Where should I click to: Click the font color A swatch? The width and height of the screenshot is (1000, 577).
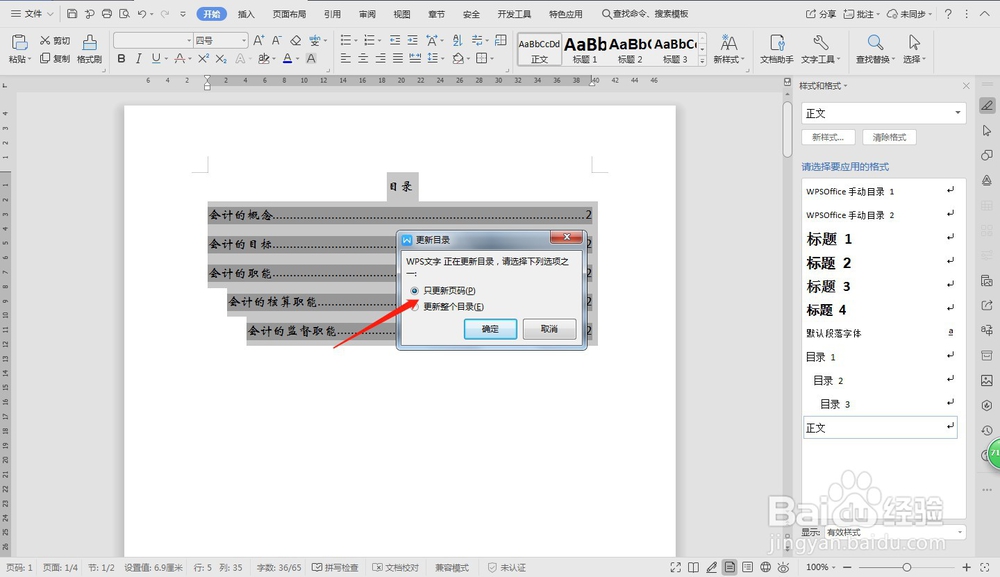pyautogui.click(x=287, y=59)
